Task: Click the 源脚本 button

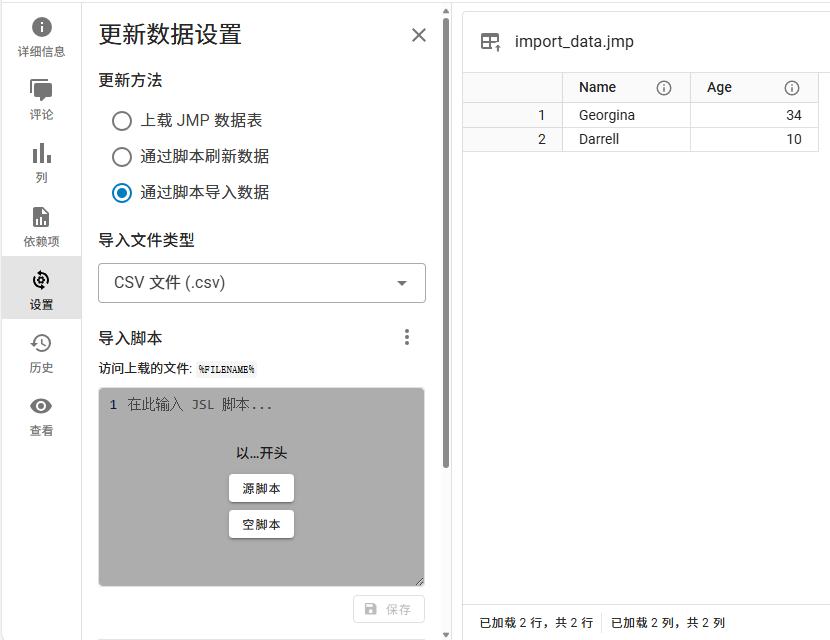Action: tap(261, 488)
